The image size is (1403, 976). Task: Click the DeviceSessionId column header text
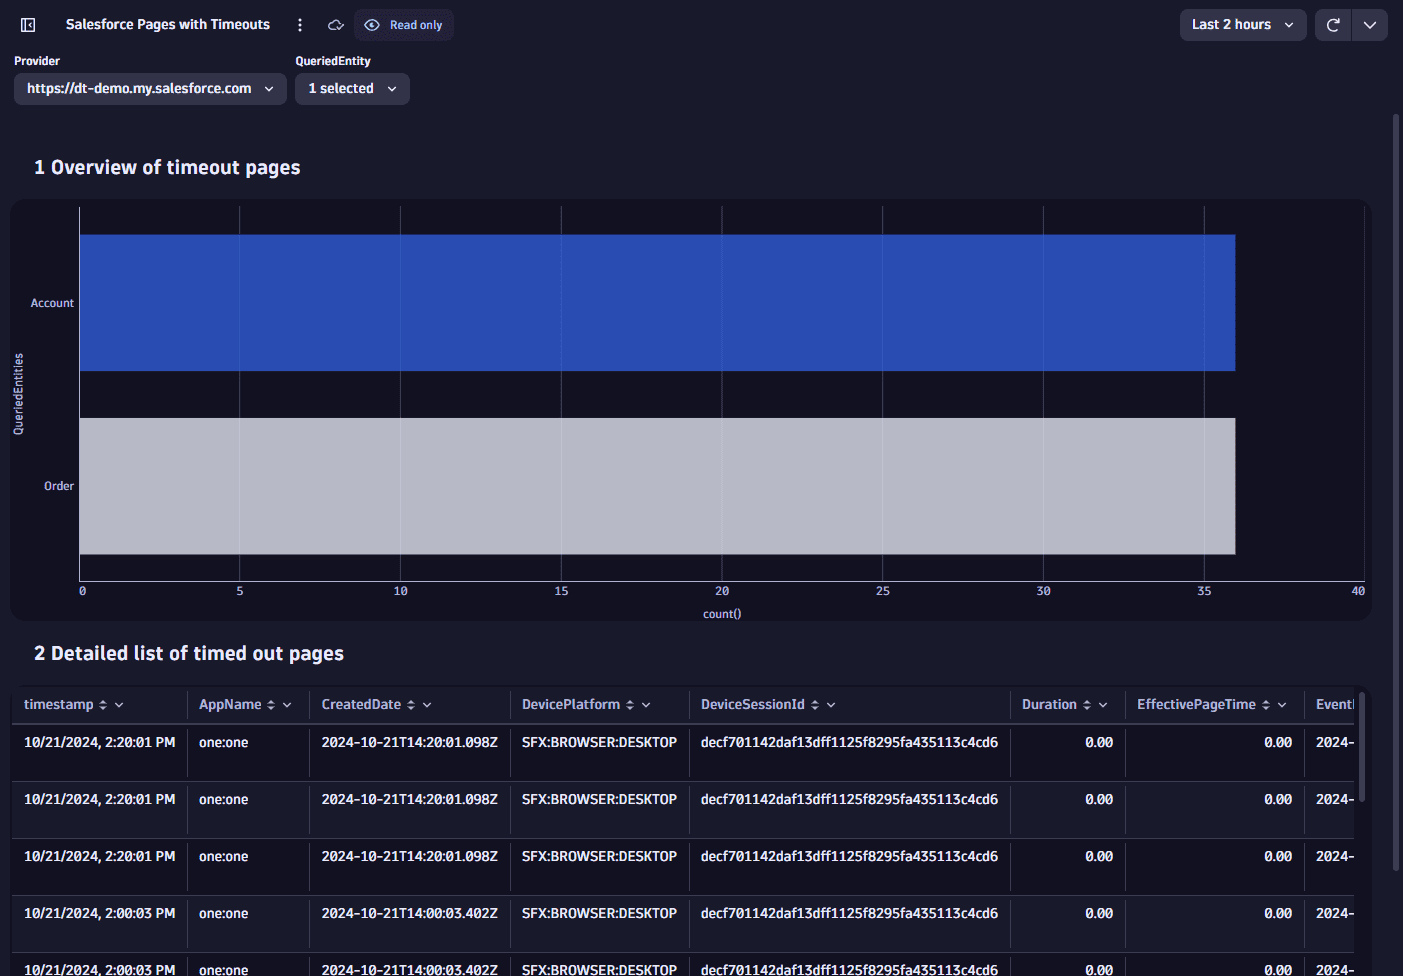(x=753, y=705)
